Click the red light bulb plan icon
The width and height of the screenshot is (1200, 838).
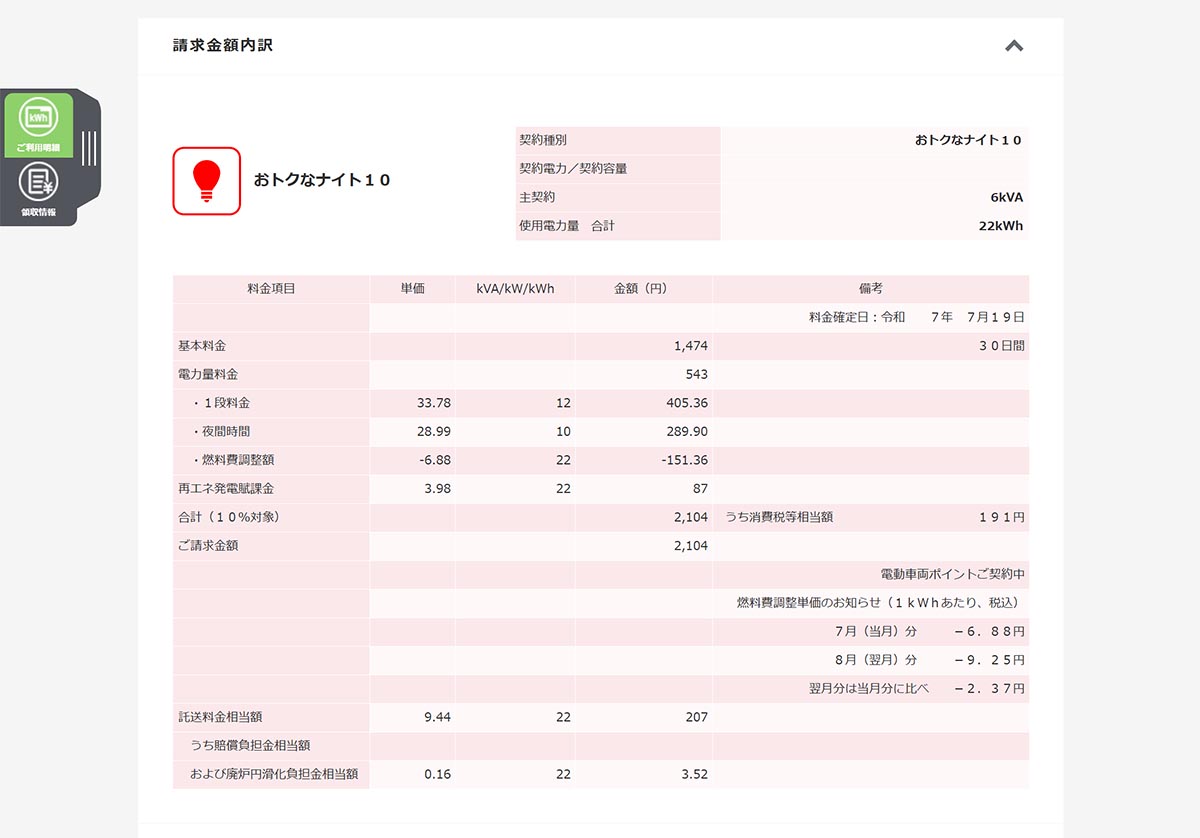[207, 181]
